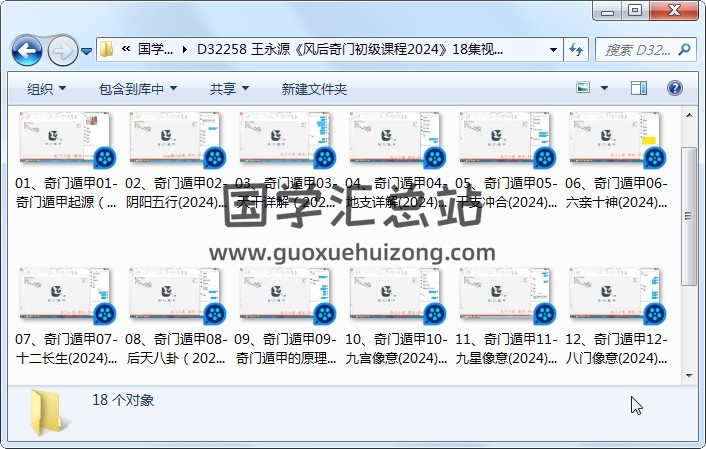Expand the address bar history dropdown
Viewport: 706px width, 449px height.
tap(554, 49)
